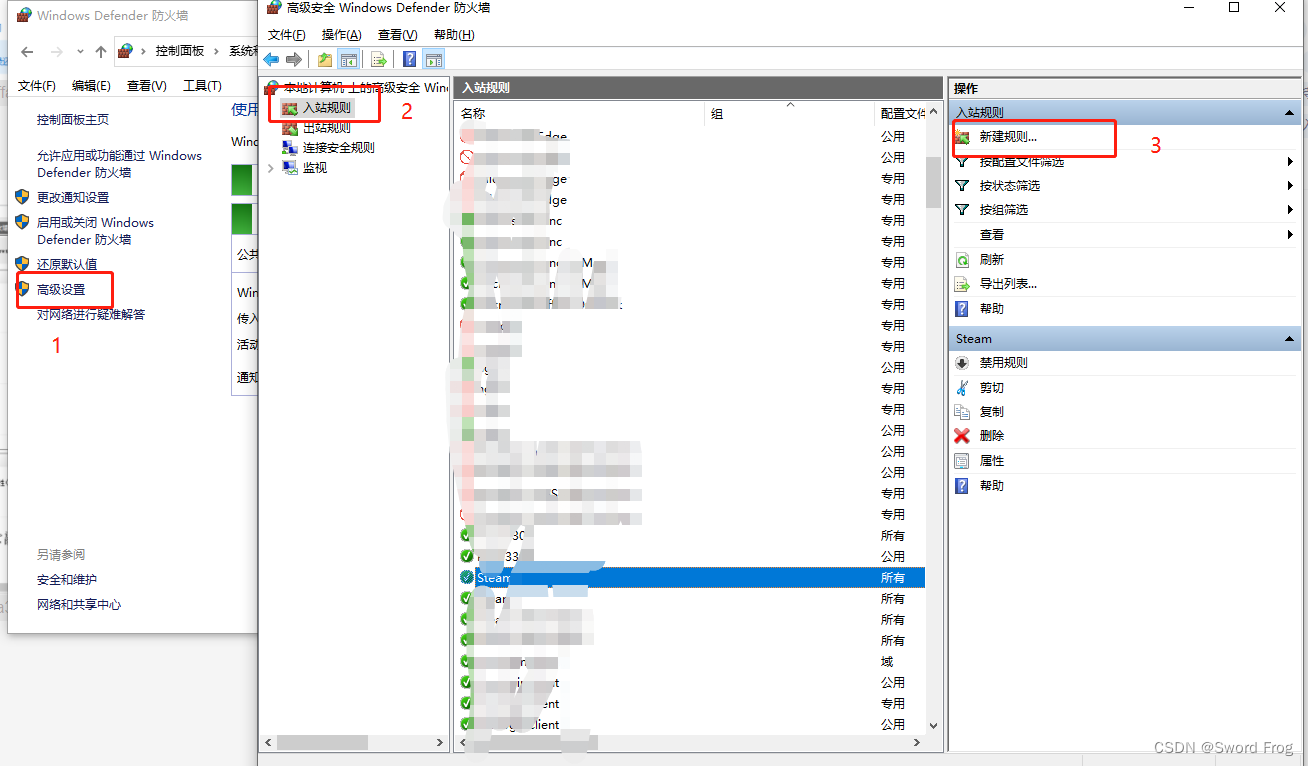Click the Back arrow in control panel window
The width and height of the screenshot is (1308, 766).
coord(27,51)
